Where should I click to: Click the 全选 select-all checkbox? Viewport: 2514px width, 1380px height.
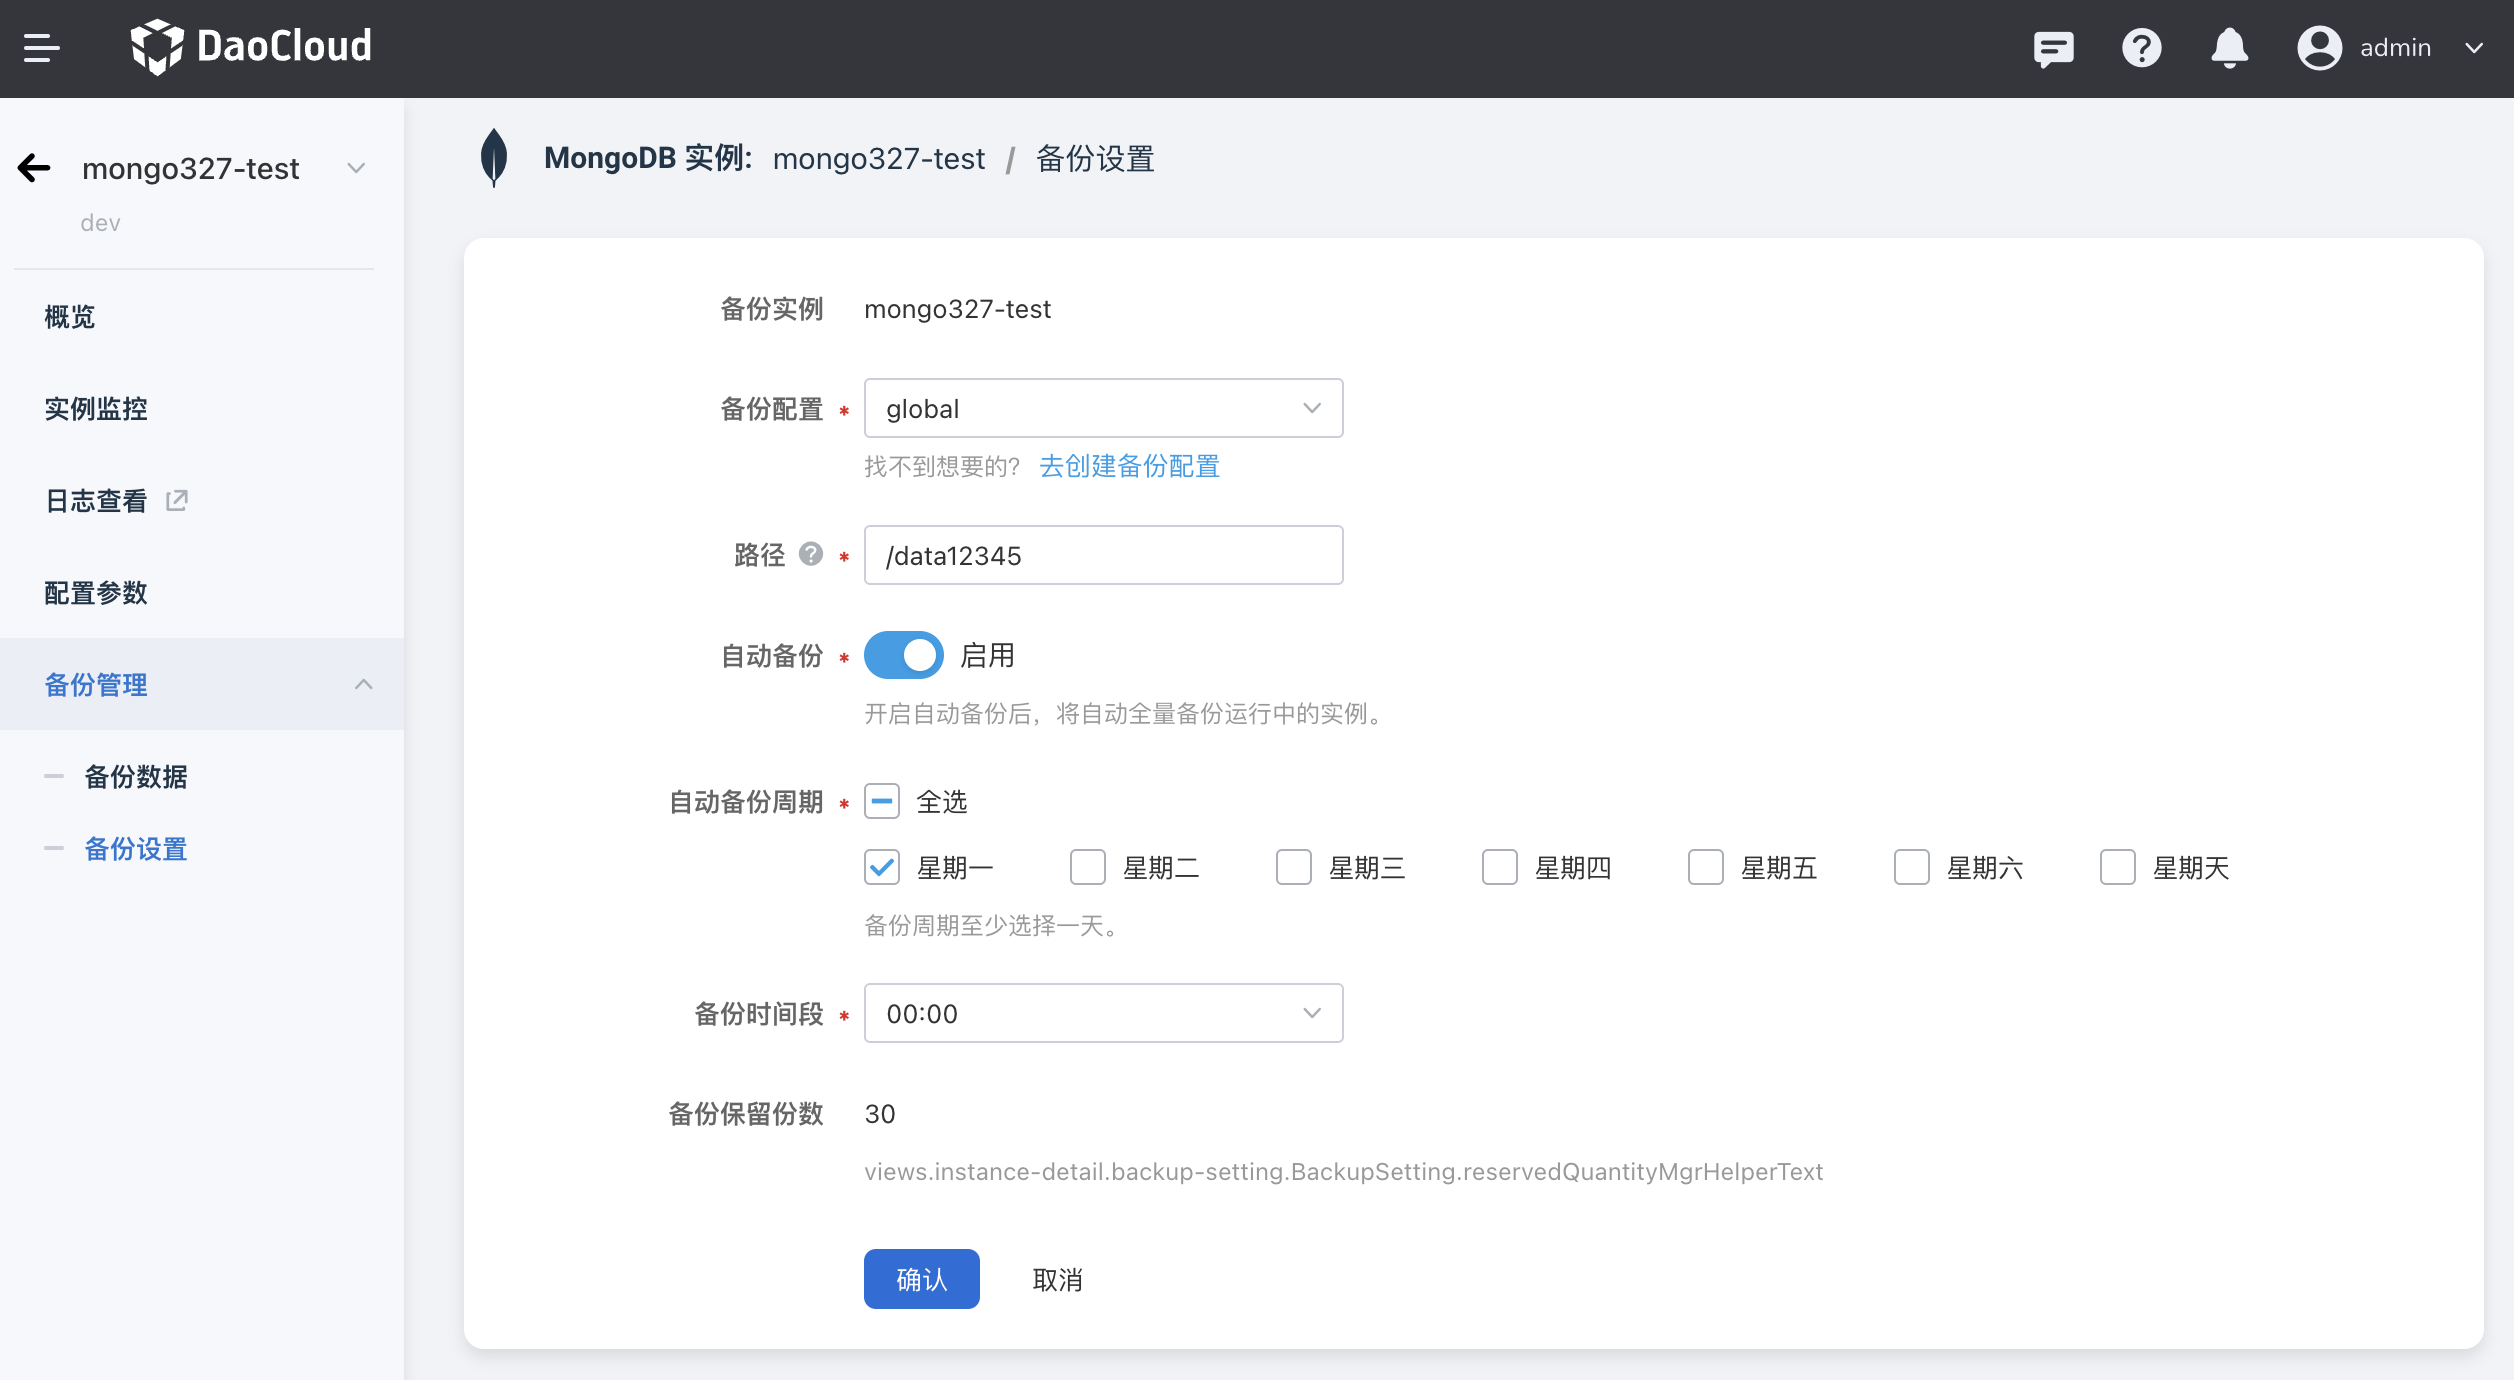(881, 801)
